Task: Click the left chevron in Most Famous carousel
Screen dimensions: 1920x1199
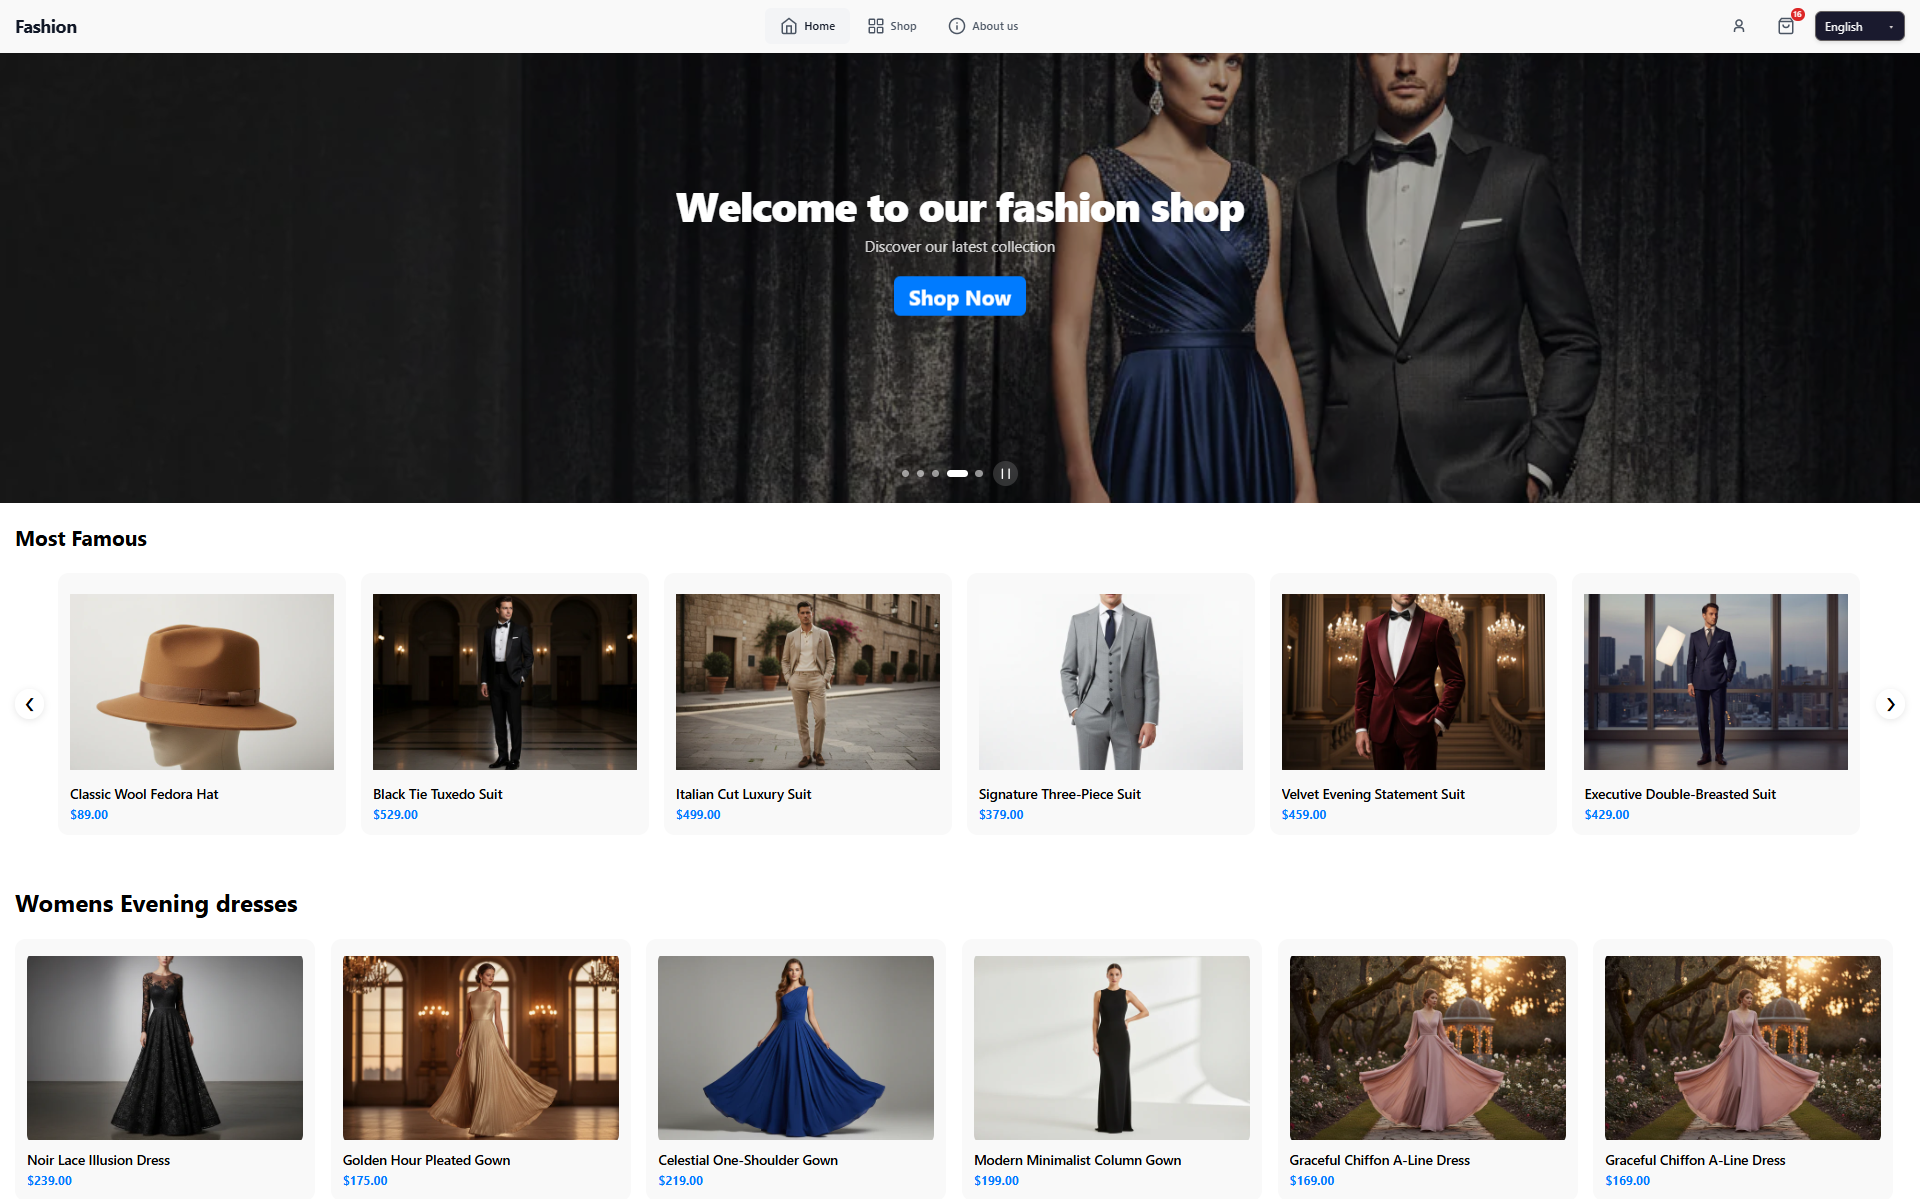Action: [30, 704]
